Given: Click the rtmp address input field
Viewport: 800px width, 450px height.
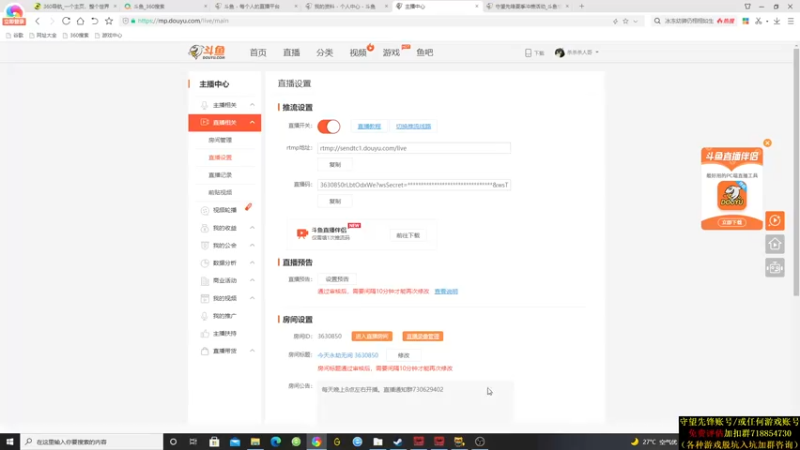Looking at the screenshot, I should (414, 148).
